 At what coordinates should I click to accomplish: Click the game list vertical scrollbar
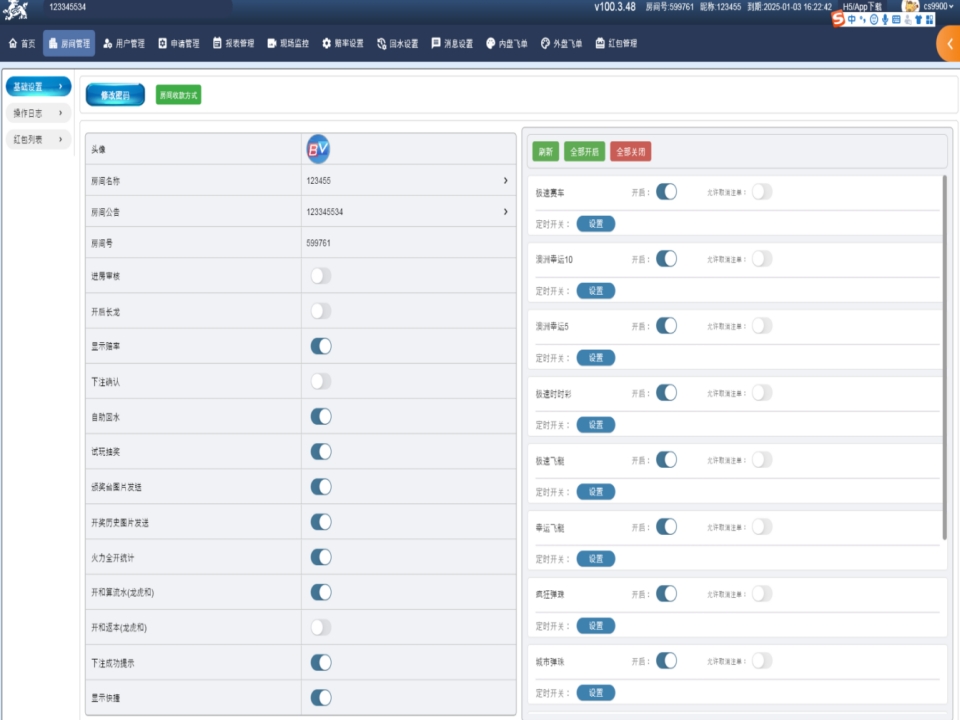[x=945, y=358]
